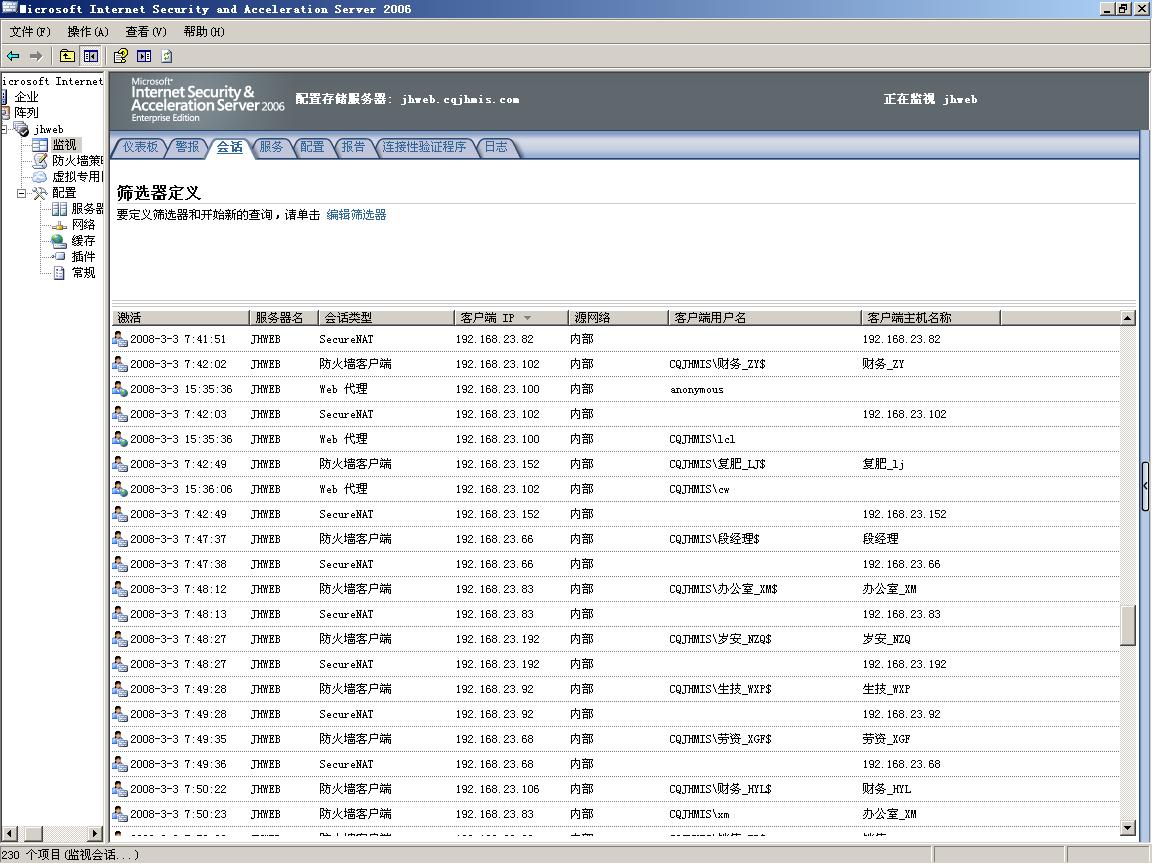Select the anonymous user name cell
This screenshot has width=1152, height=864.
point(696,389)
